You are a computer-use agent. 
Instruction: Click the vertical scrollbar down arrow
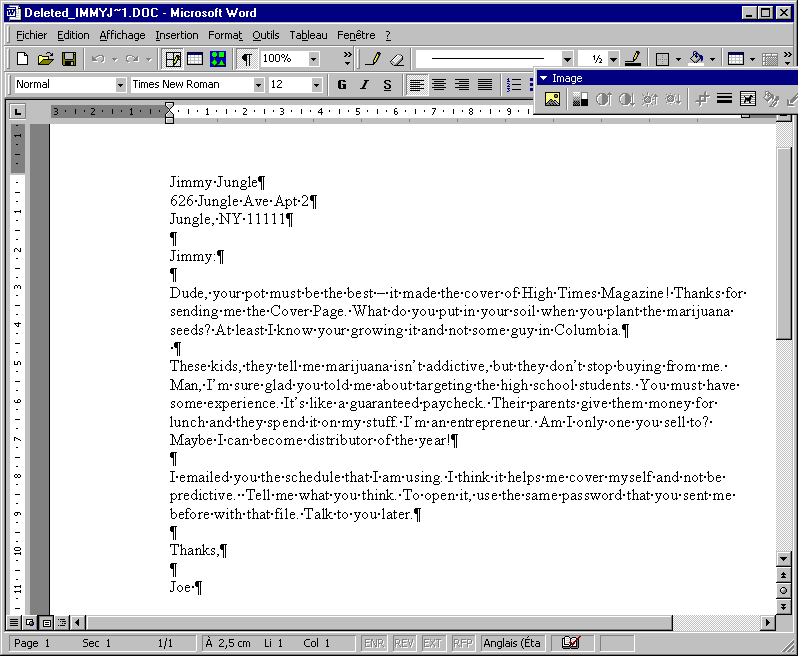click(785, 558)
